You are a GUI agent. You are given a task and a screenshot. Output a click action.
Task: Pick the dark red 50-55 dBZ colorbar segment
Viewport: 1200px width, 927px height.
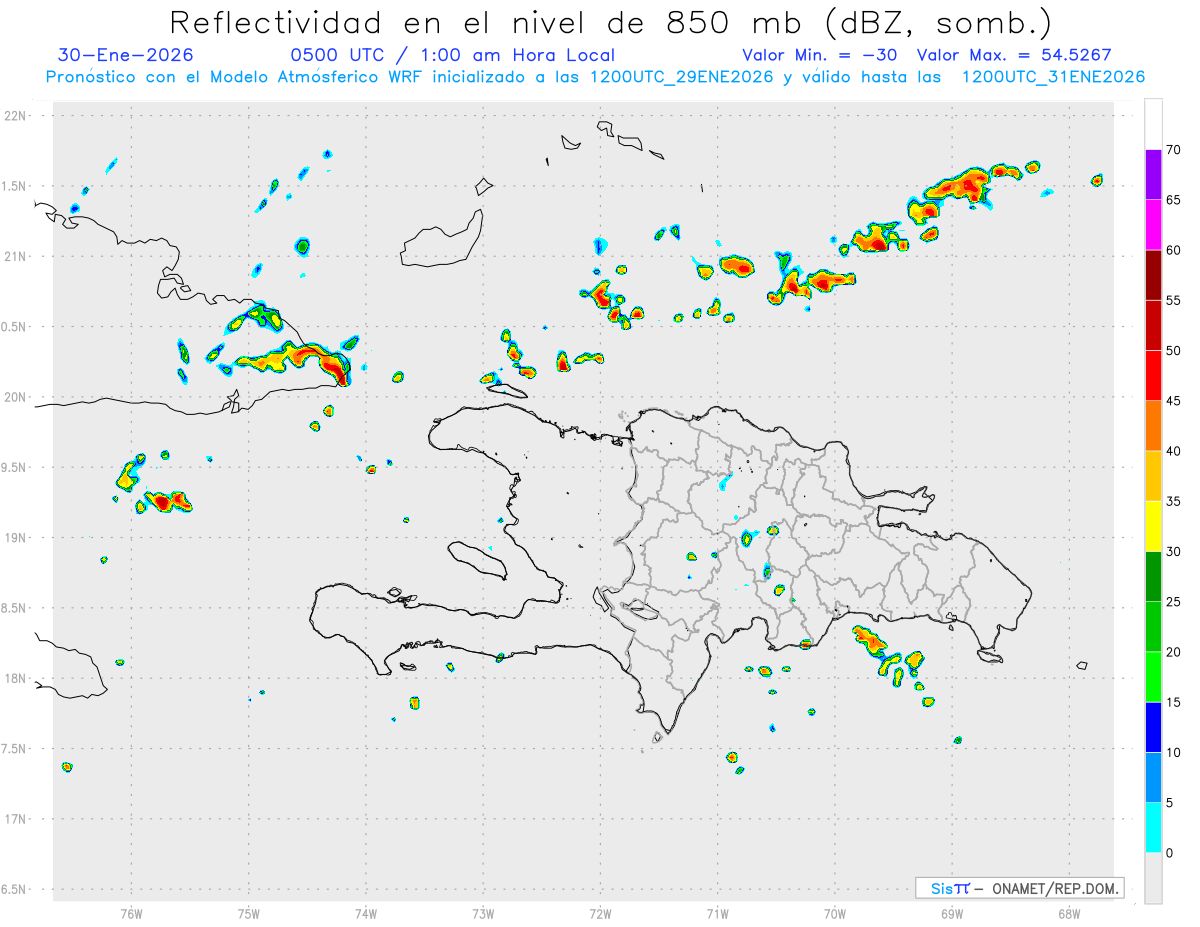tap(1153, 325)
